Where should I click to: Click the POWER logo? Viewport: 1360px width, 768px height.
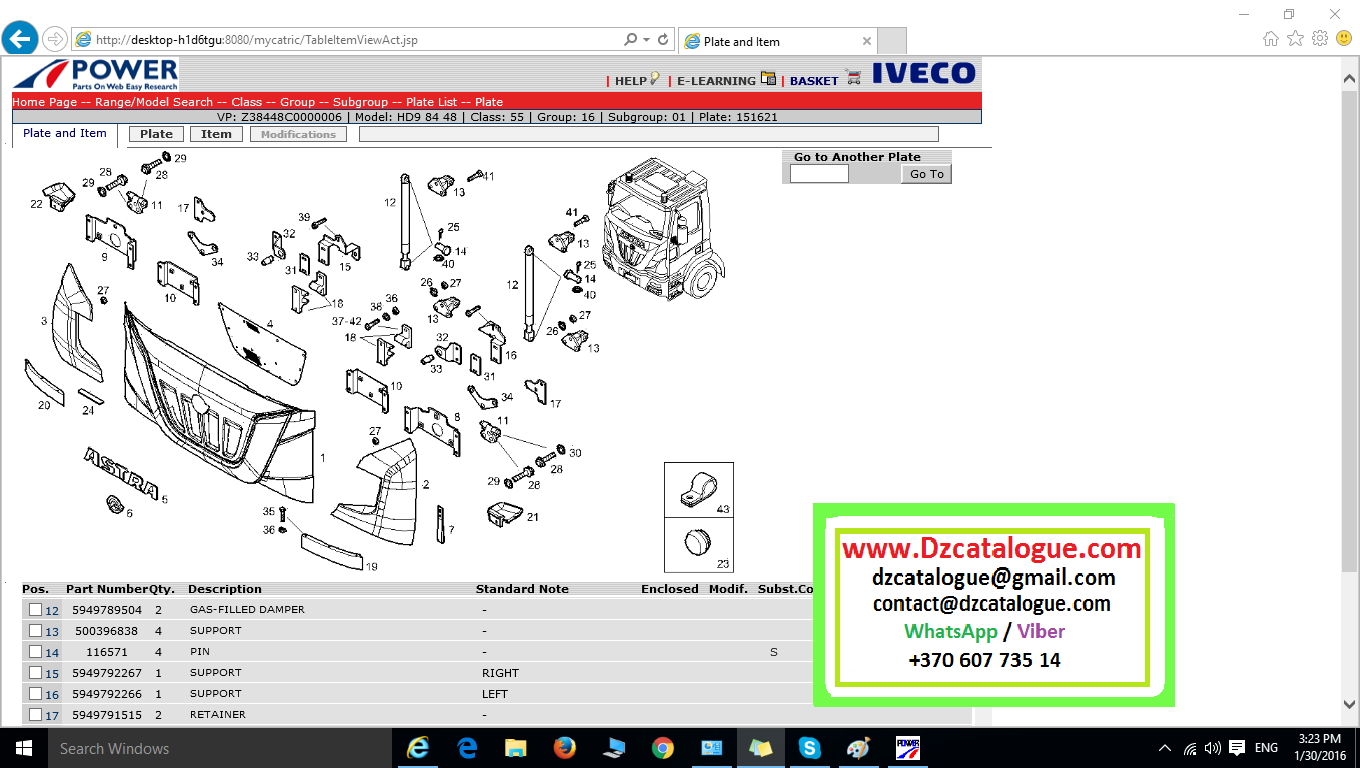coord(95,75)
